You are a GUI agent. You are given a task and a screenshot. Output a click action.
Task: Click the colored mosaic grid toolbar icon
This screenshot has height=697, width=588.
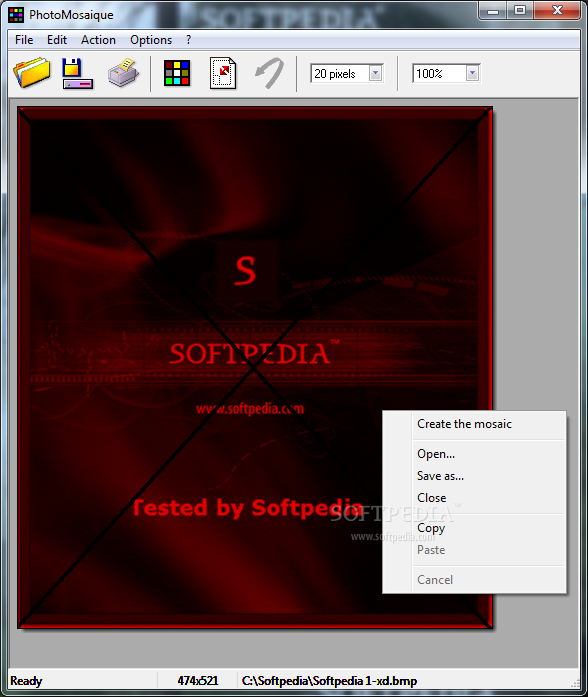(x=177, y=73)
